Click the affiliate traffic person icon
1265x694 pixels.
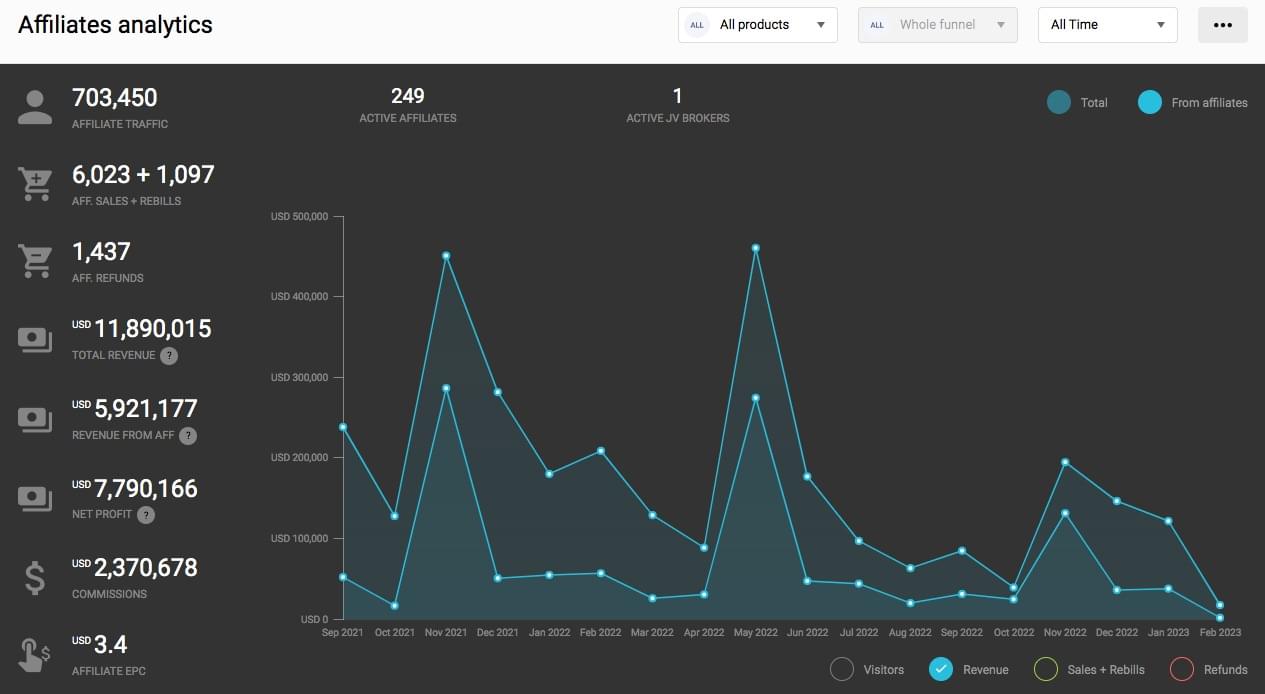click(35, 107)
